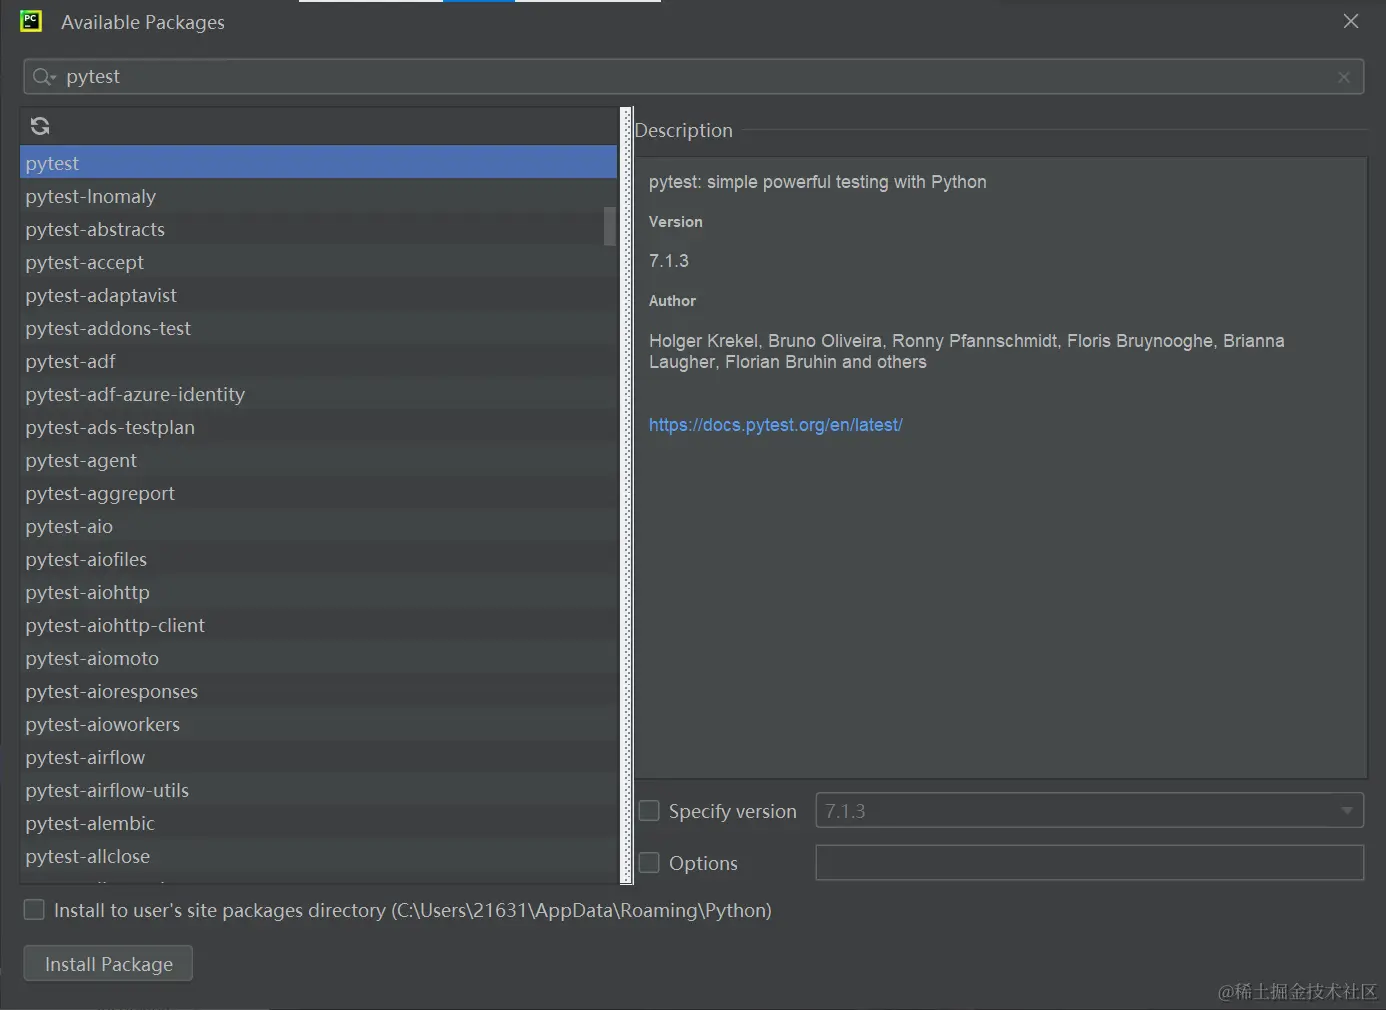Click the package list vertical scrollbar thumb
Viewport: 1386px width, 1010px height.
(610, 226)
